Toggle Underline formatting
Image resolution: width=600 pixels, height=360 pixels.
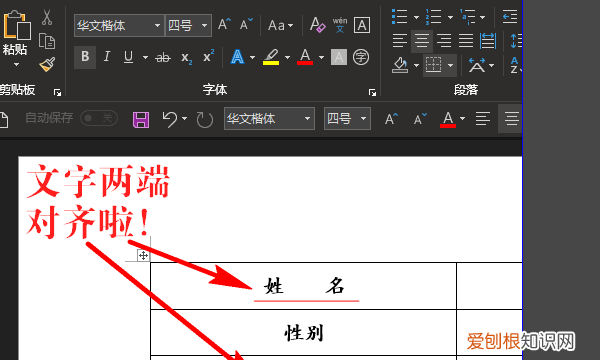129,57
